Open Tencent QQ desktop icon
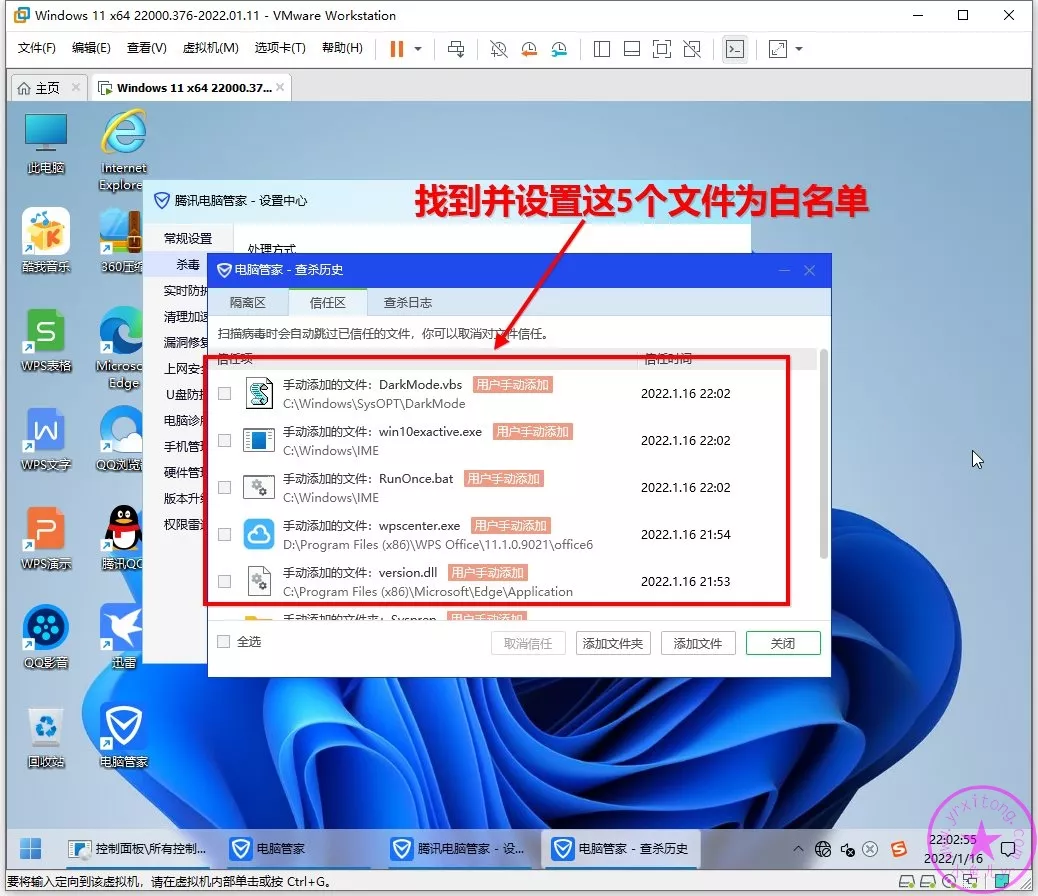The image size is (1038, 896). pos(123,536)
